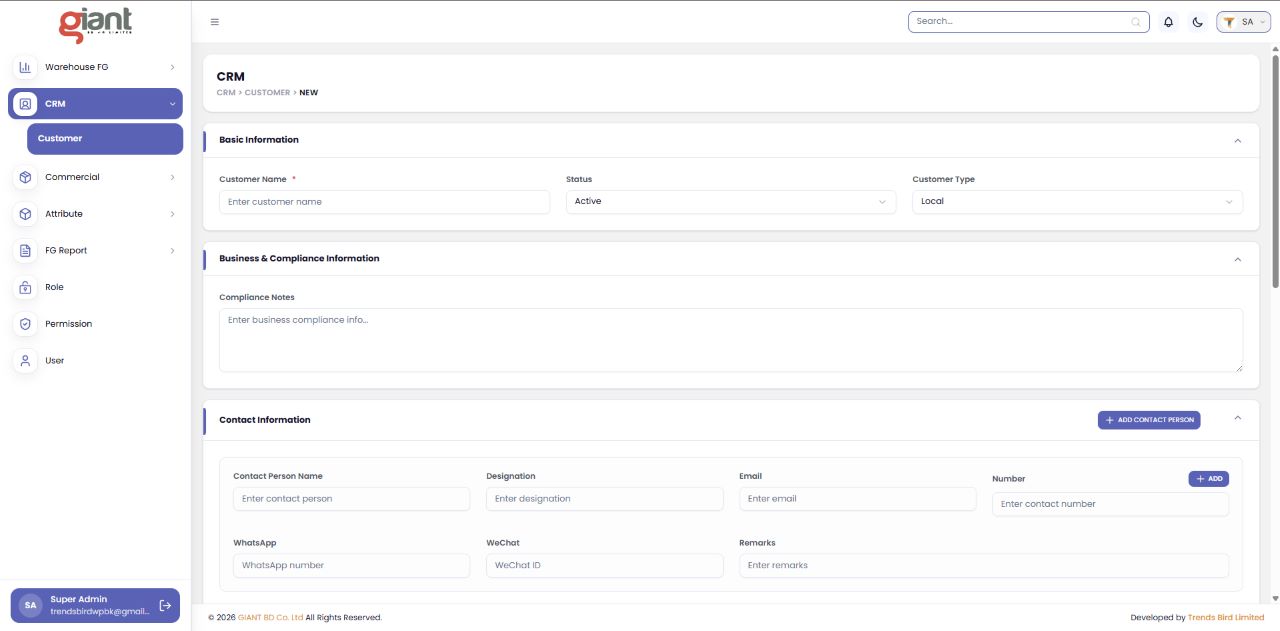This screenshot has height=631, width=1280.
Task: Focus the Contact Person Name field
Action: (x=351, y=499)
